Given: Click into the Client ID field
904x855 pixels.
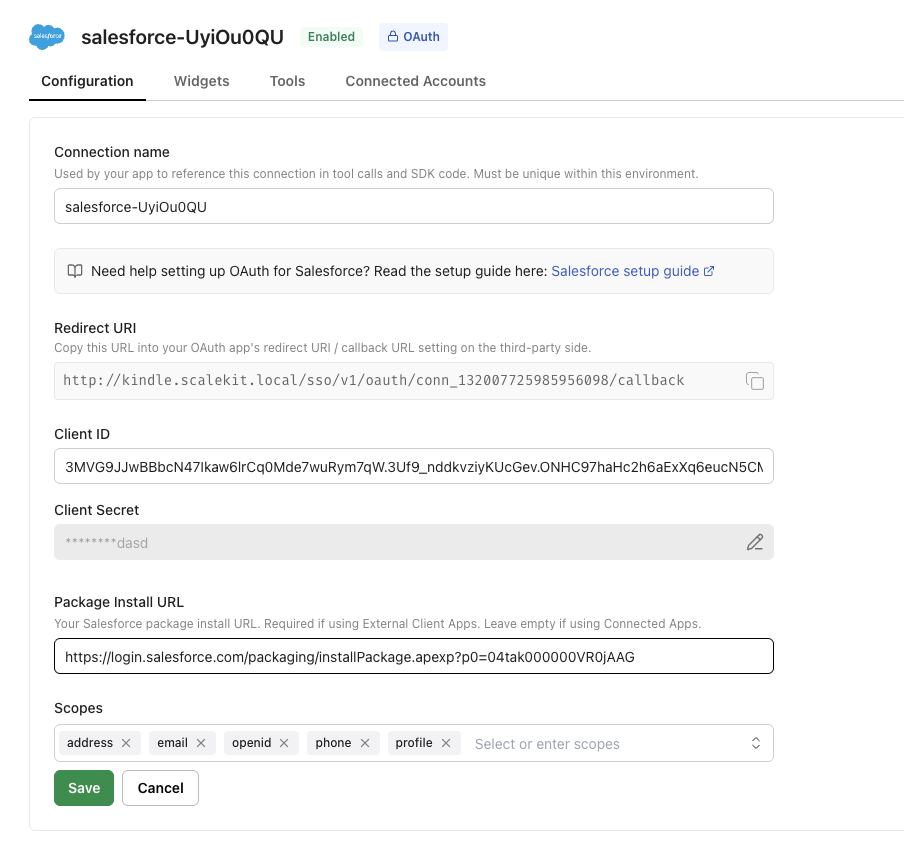Looking at the screenshot, I should (x=414, y=466).
